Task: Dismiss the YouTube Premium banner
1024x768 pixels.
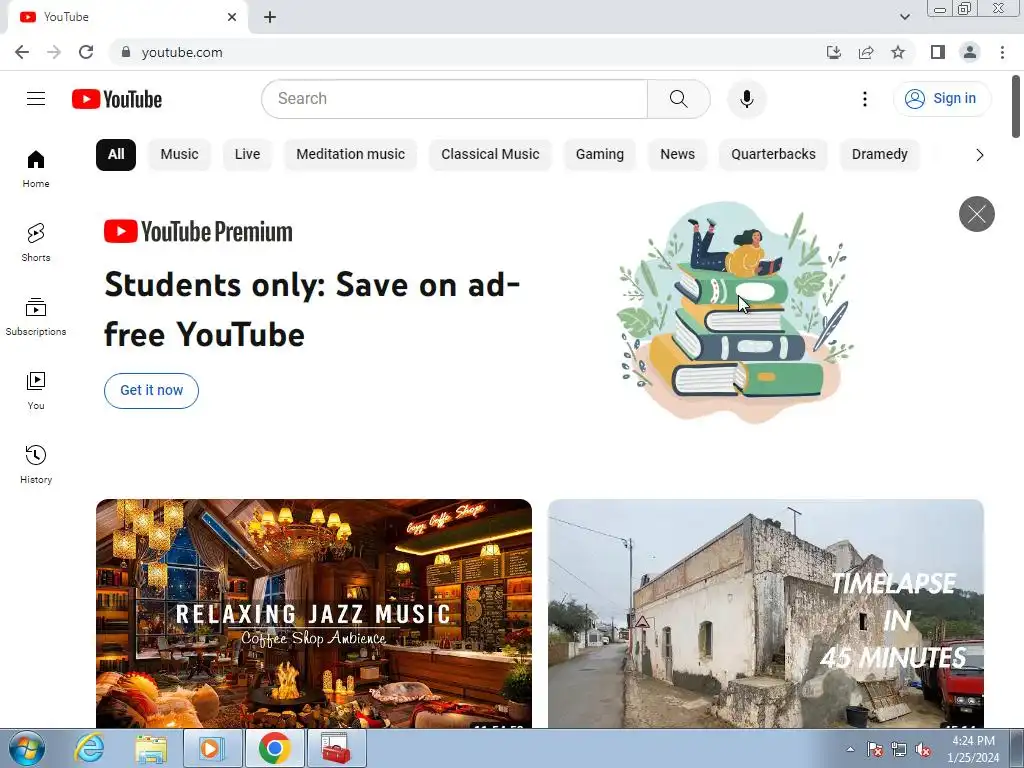Action: 976,214
